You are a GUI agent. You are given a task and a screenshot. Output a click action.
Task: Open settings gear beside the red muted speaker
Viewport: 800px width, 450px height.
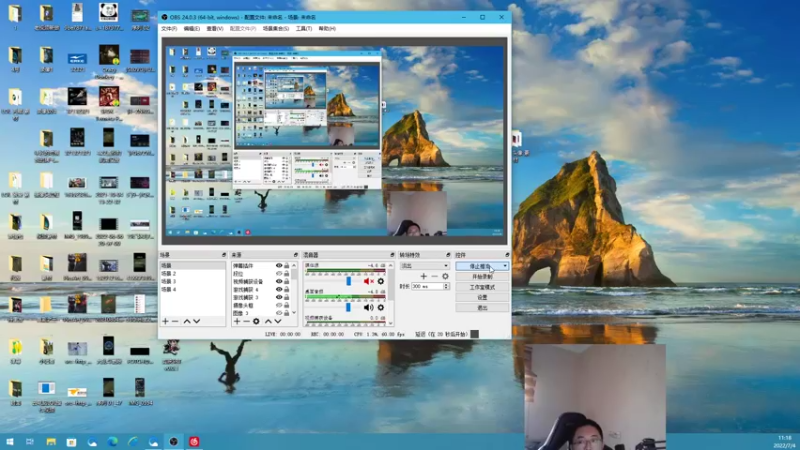(x=381, y=281)
